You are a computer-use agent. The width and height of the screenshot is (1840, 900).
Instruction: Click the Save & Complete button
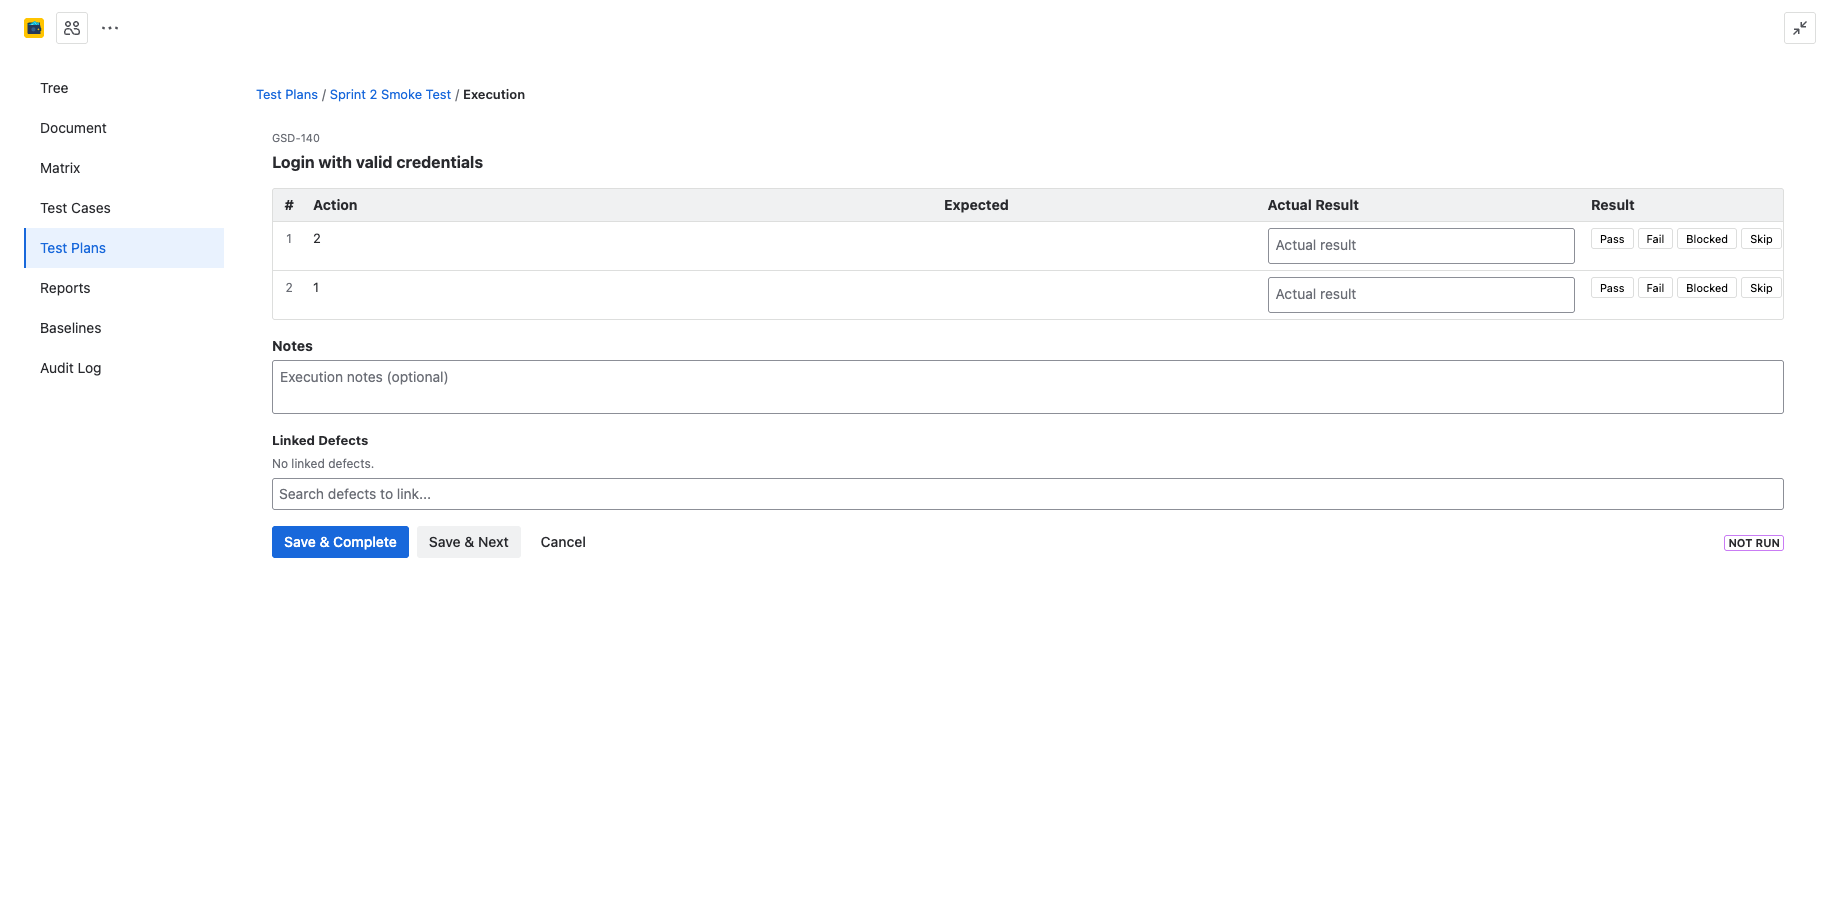coord(340,541)
